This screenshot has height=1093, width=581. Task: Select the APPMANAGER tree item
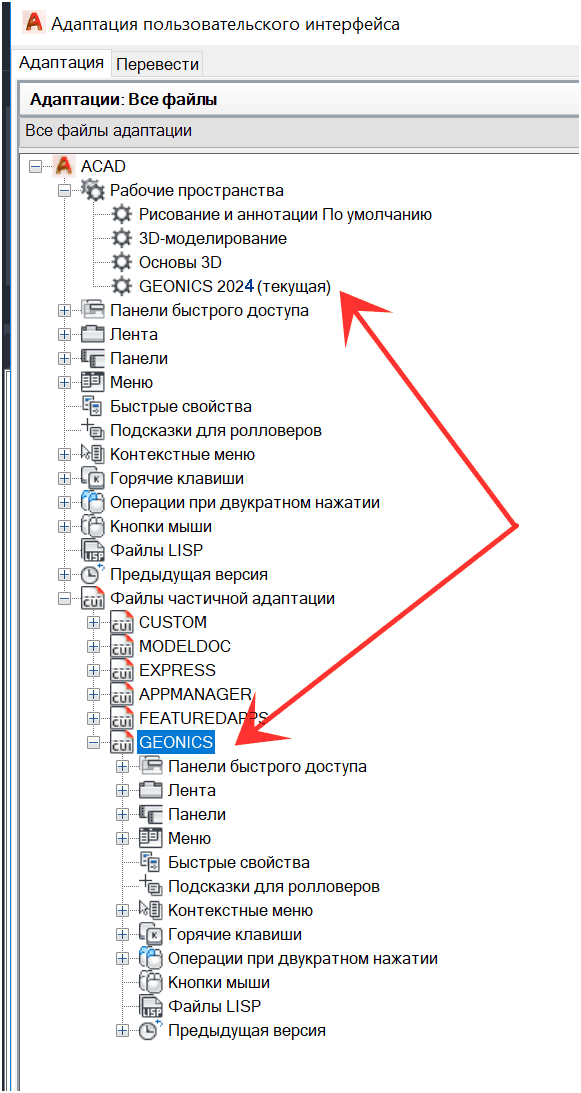(195, 694)
